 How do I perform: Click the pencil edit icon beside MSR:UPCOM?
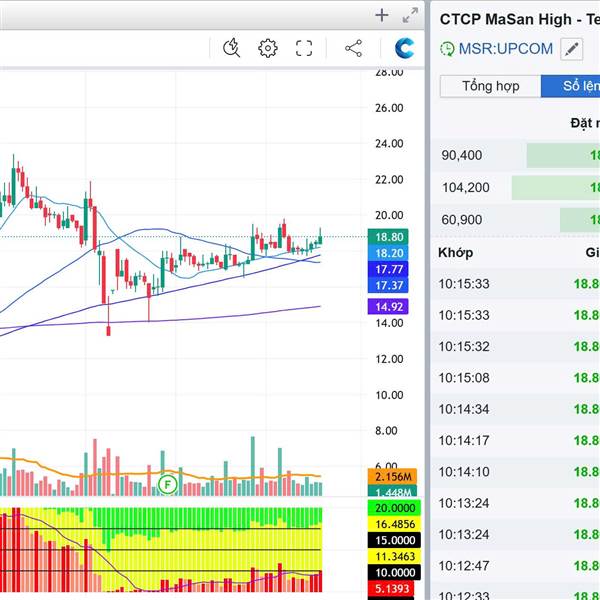pos(571,49)
